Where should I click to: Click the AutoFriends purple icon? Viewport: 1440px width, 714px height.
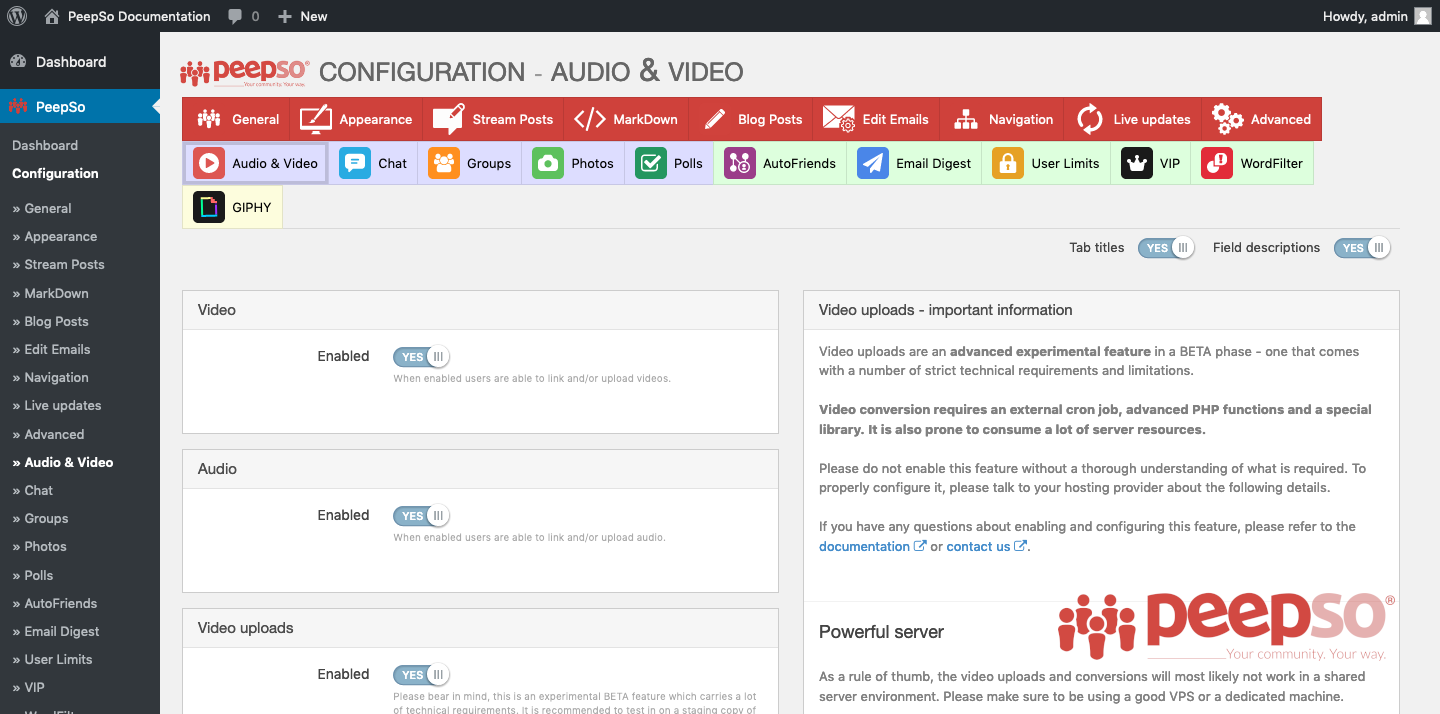740,163
